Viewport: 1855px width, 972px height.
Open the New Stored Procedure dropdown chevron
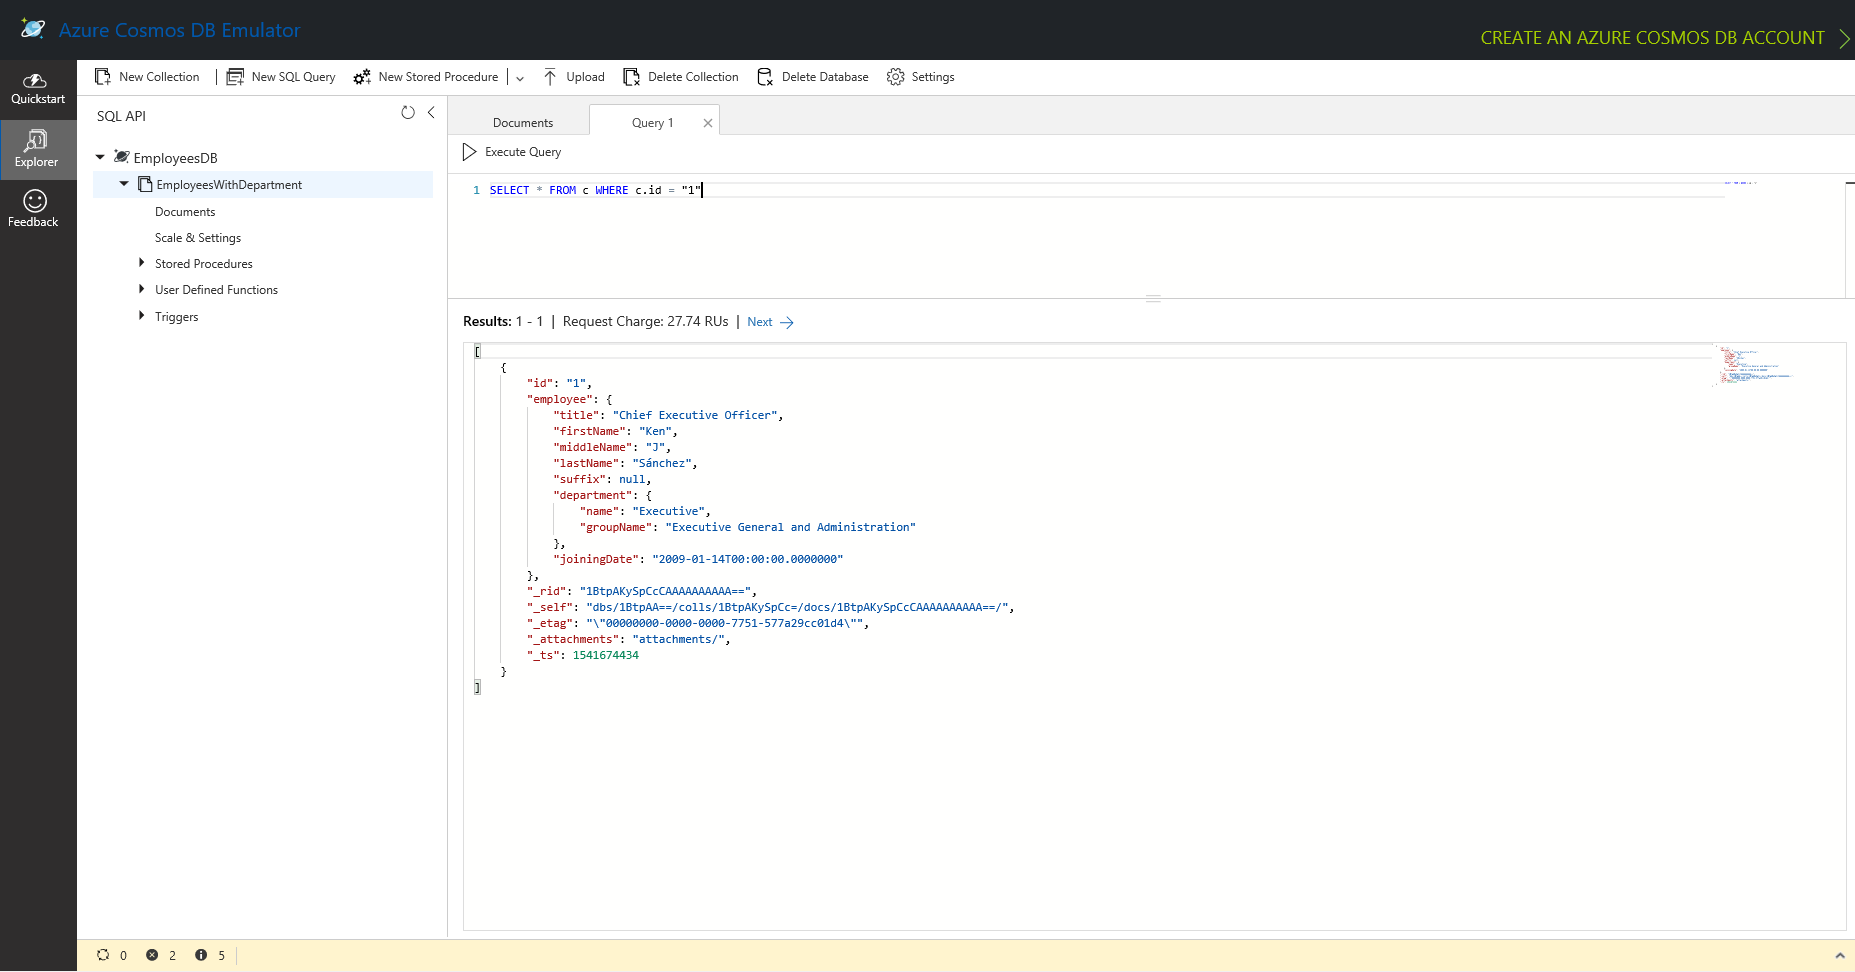pyautogui.click(x=520, y=78)
